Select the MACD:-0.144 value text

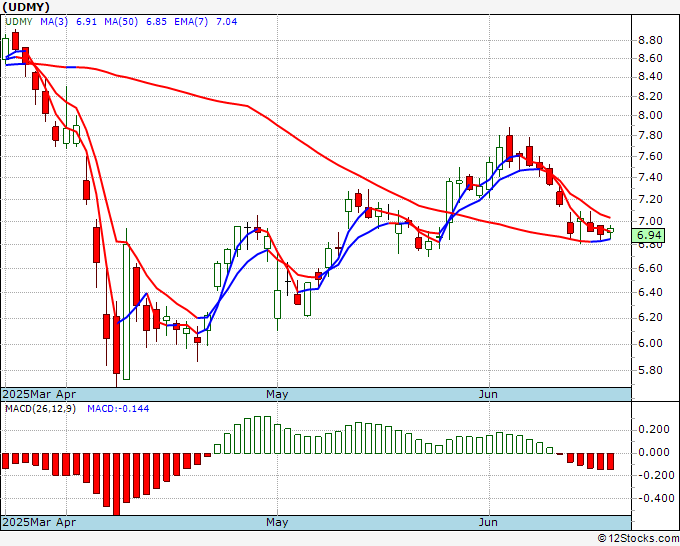coord(118,409)
